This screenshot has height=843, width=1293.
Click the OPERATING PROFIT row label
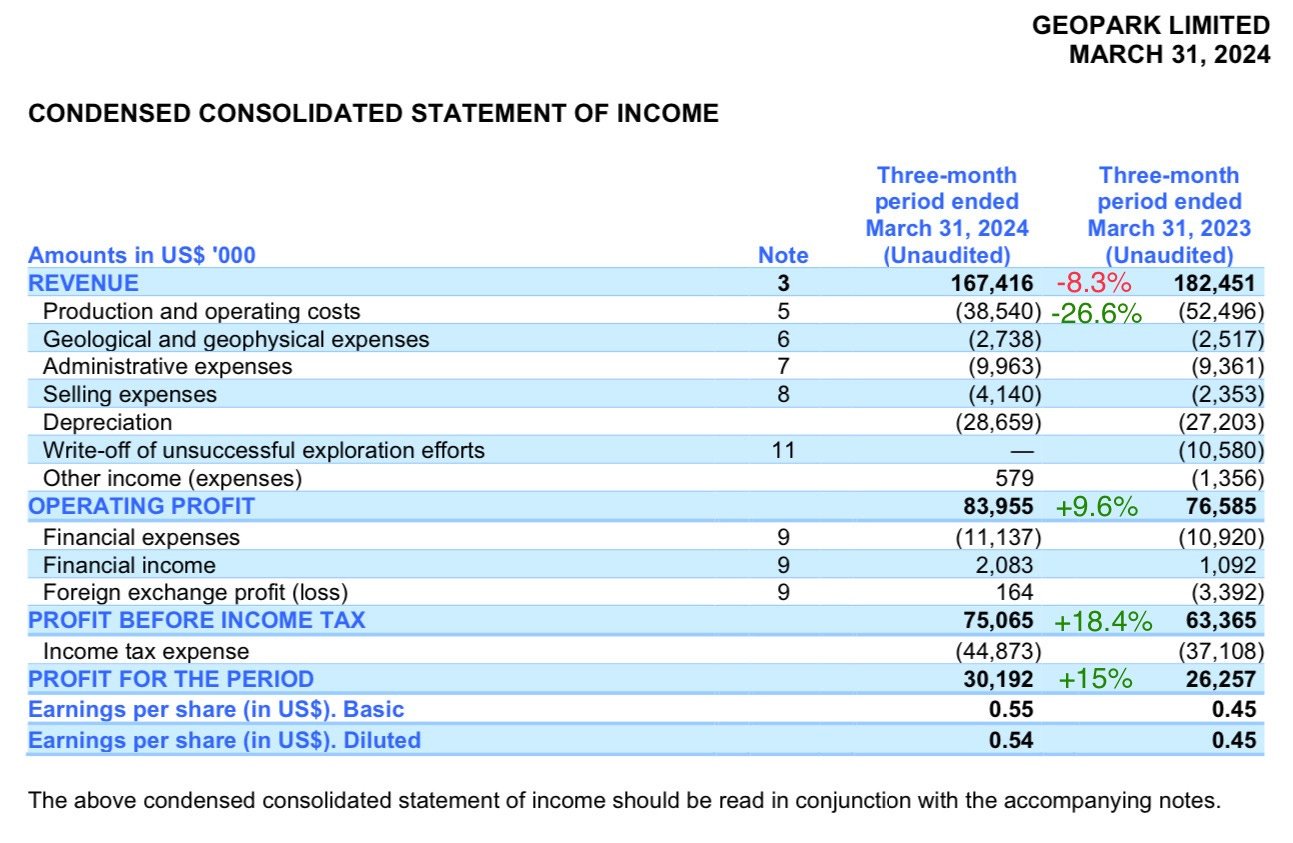(x=141, y=506)
